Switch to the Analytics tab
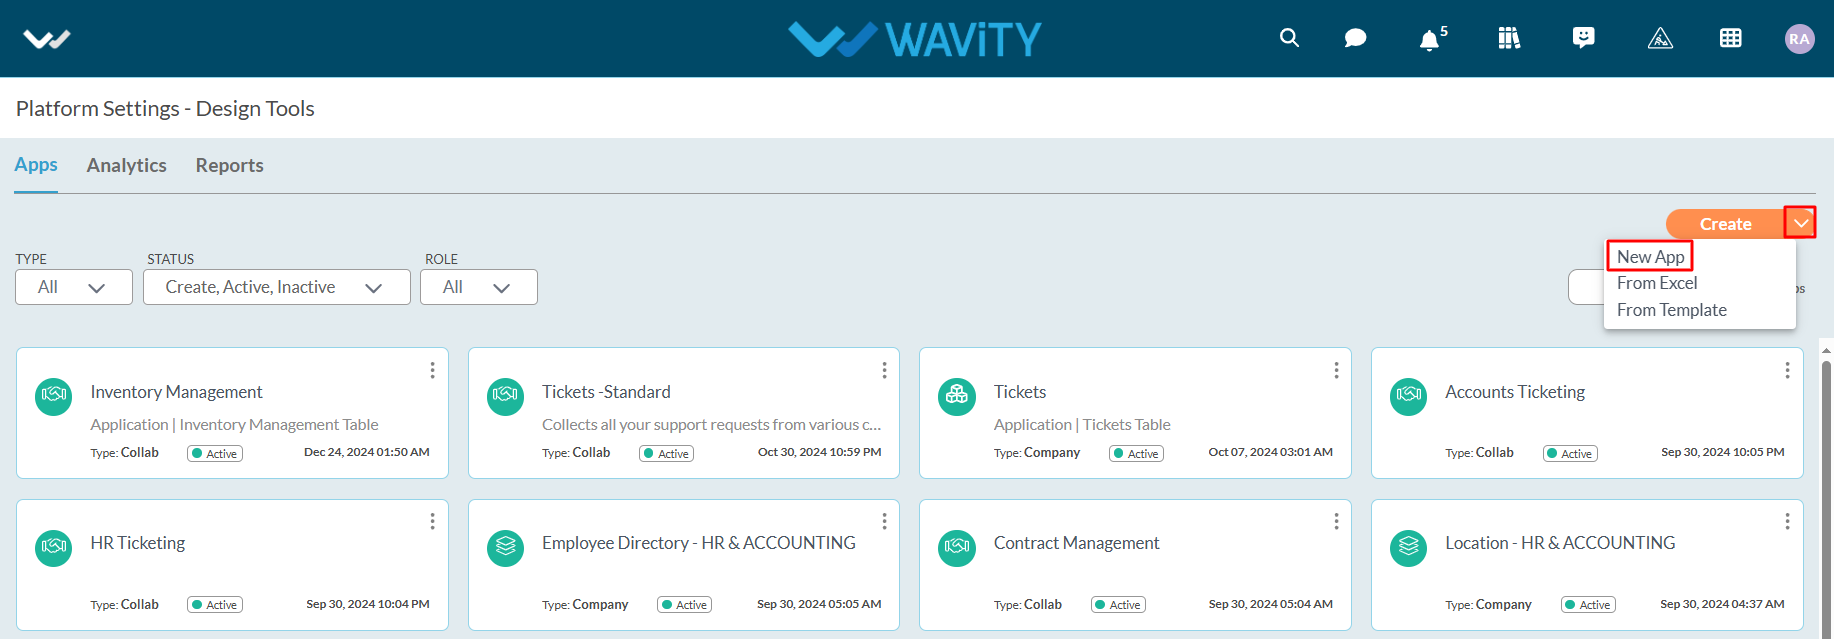1834x639 pixels. (127, 165)
